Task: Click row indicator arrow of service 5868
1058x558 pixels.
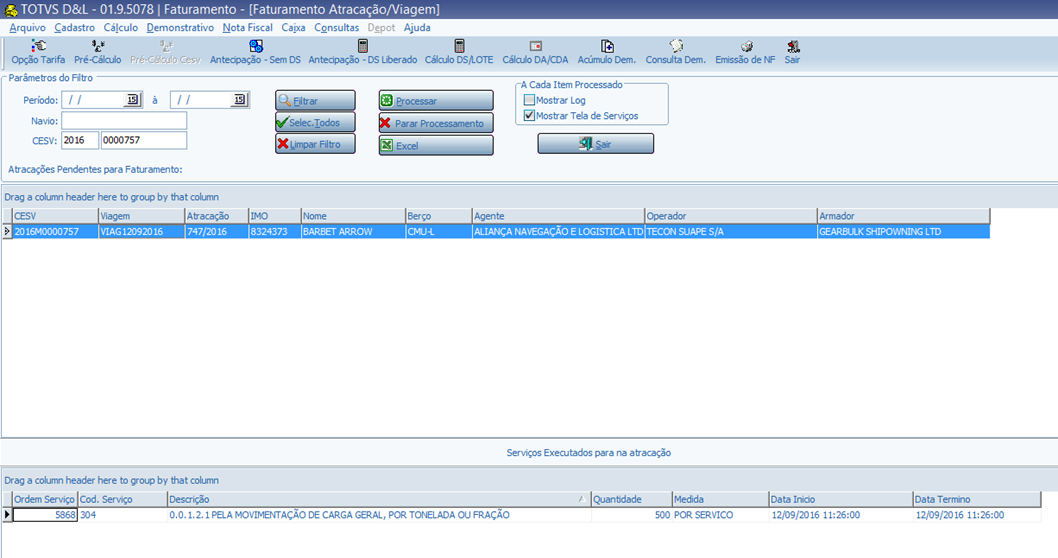Action: (7, 515)
